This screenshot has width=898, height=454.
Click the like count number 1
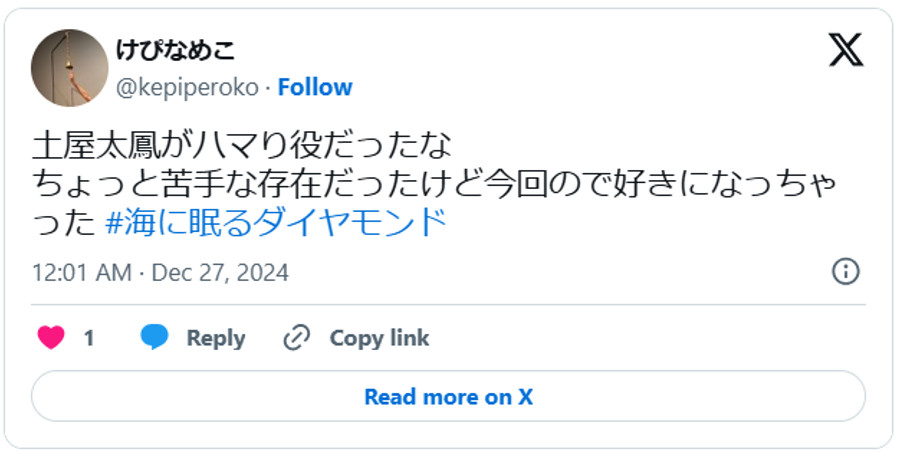[x=89, y=338]
